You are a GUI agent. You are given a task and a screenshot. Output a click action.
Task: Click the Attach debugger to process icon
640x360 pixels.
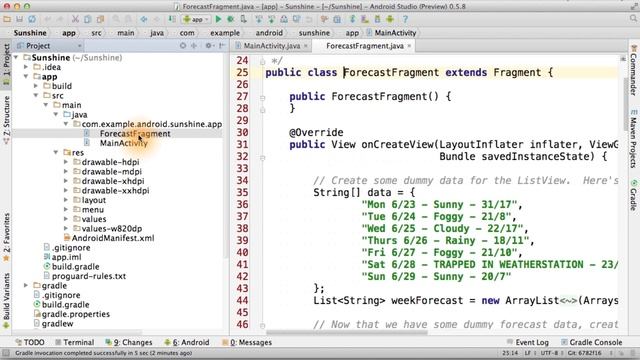coord(243,19)
